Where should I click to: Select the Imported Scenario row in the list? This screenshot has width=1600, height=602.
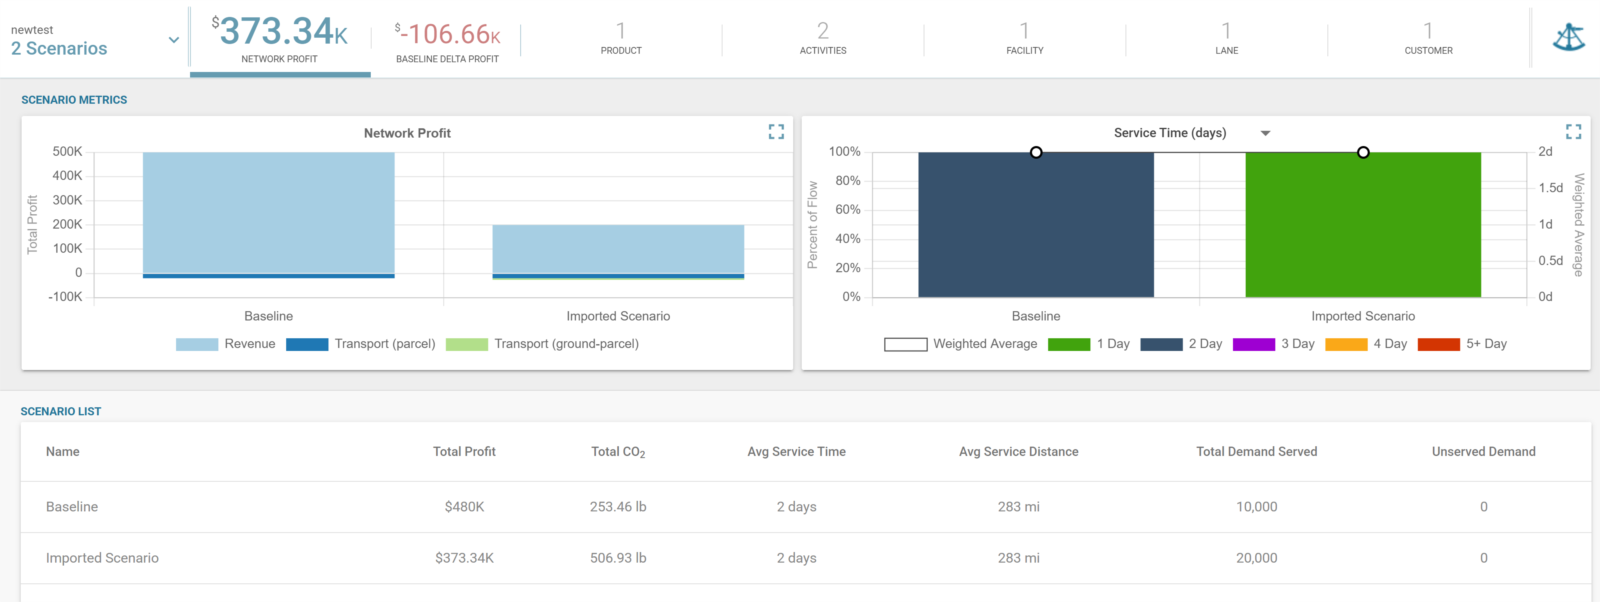pos(102,558)
